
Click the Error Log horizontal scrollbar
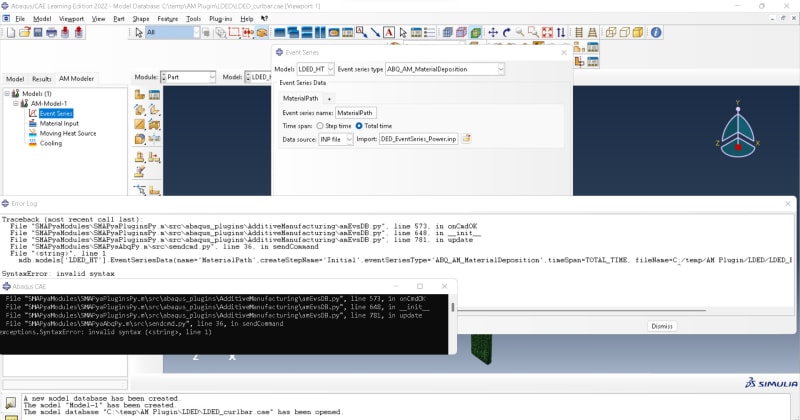pyautogui.click(x=582, y=310)
